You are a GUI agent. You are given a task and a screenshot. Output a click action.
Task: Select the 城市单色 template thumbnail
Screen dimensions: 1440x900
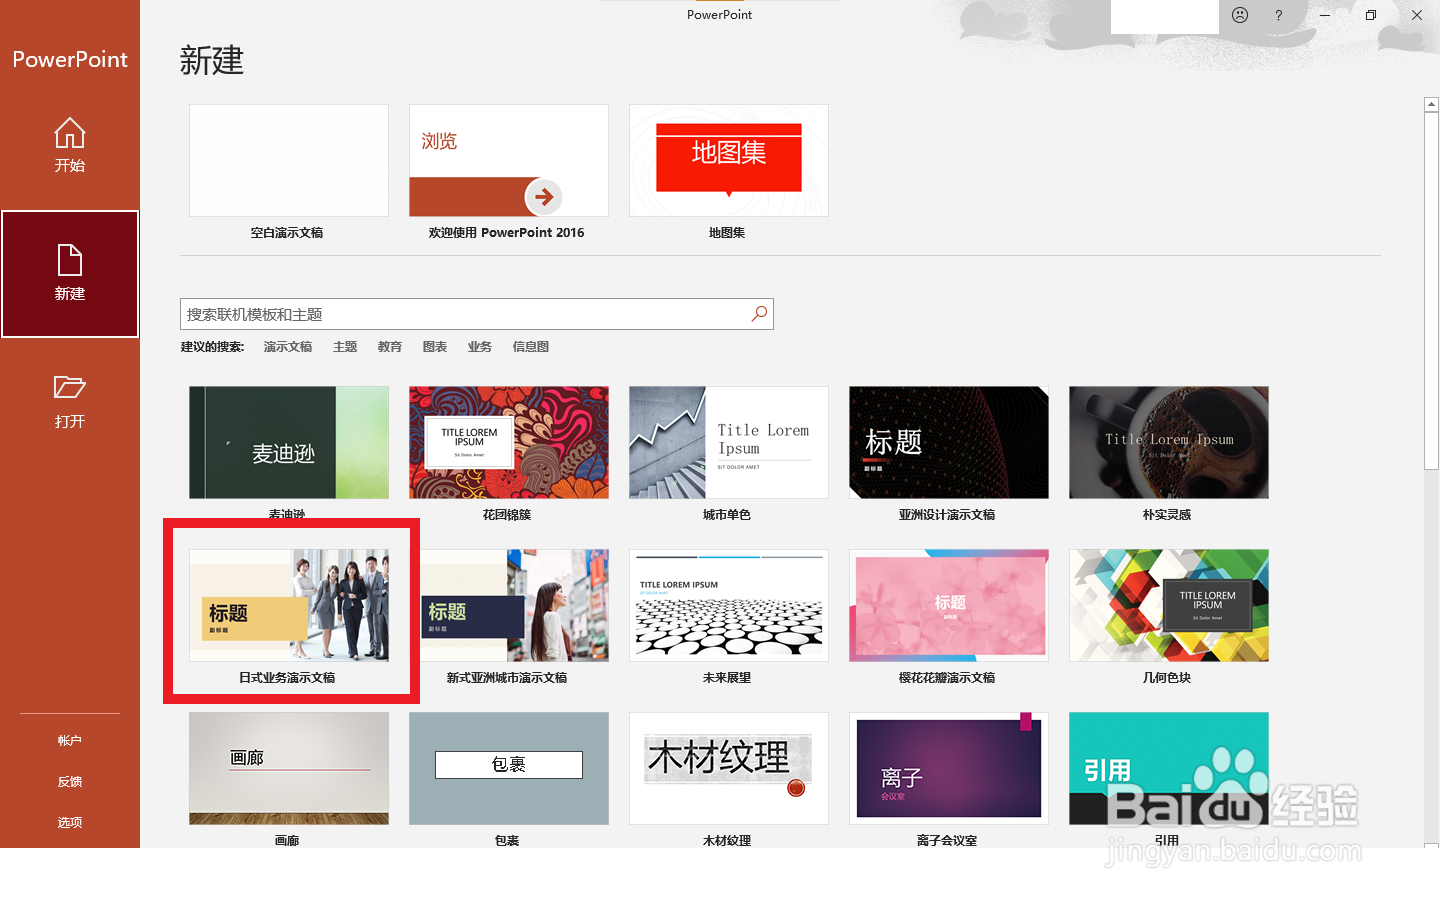pos(729,442)
